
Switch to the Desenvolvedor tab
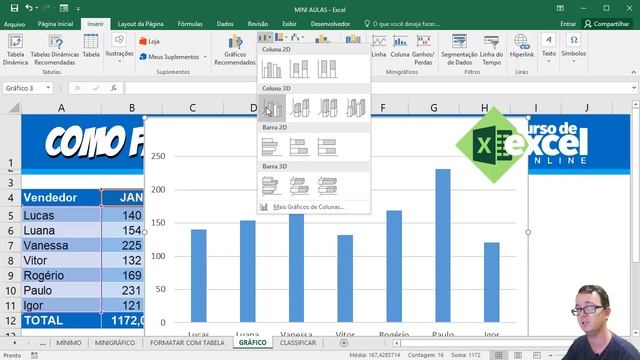pos(330,24)
